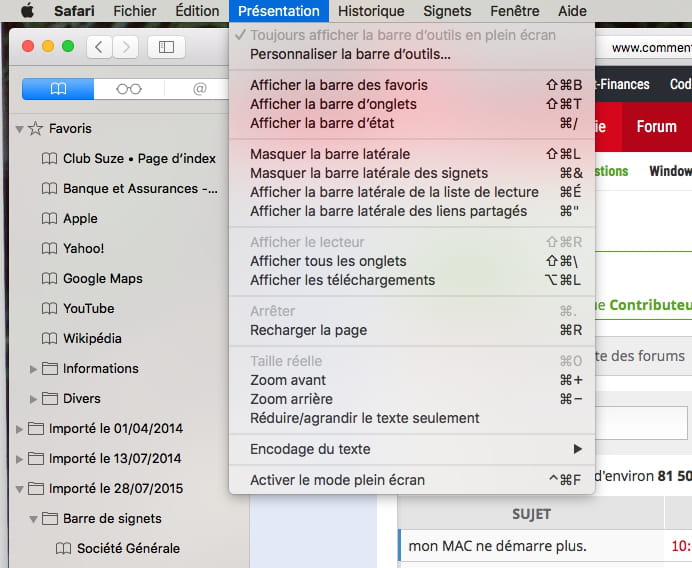Toggle the sidebar toolbar button

pyautogui.click(x=166, y=47)
